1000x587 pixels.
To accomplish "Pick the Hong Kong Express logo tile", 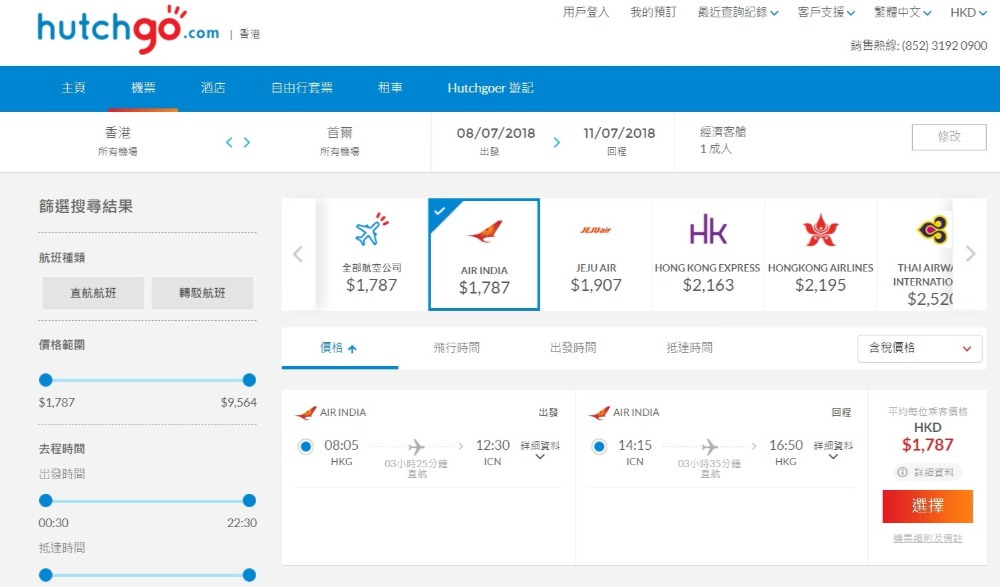I will (x=708, y=230).
